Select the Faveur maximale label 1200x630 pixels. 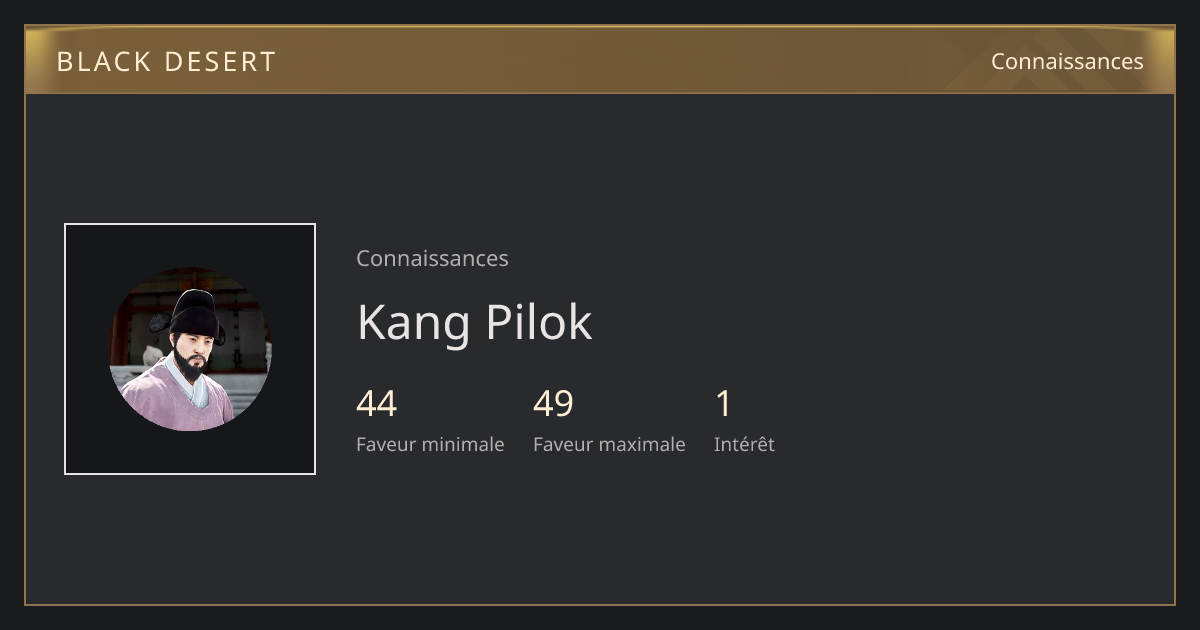(609, 444)
